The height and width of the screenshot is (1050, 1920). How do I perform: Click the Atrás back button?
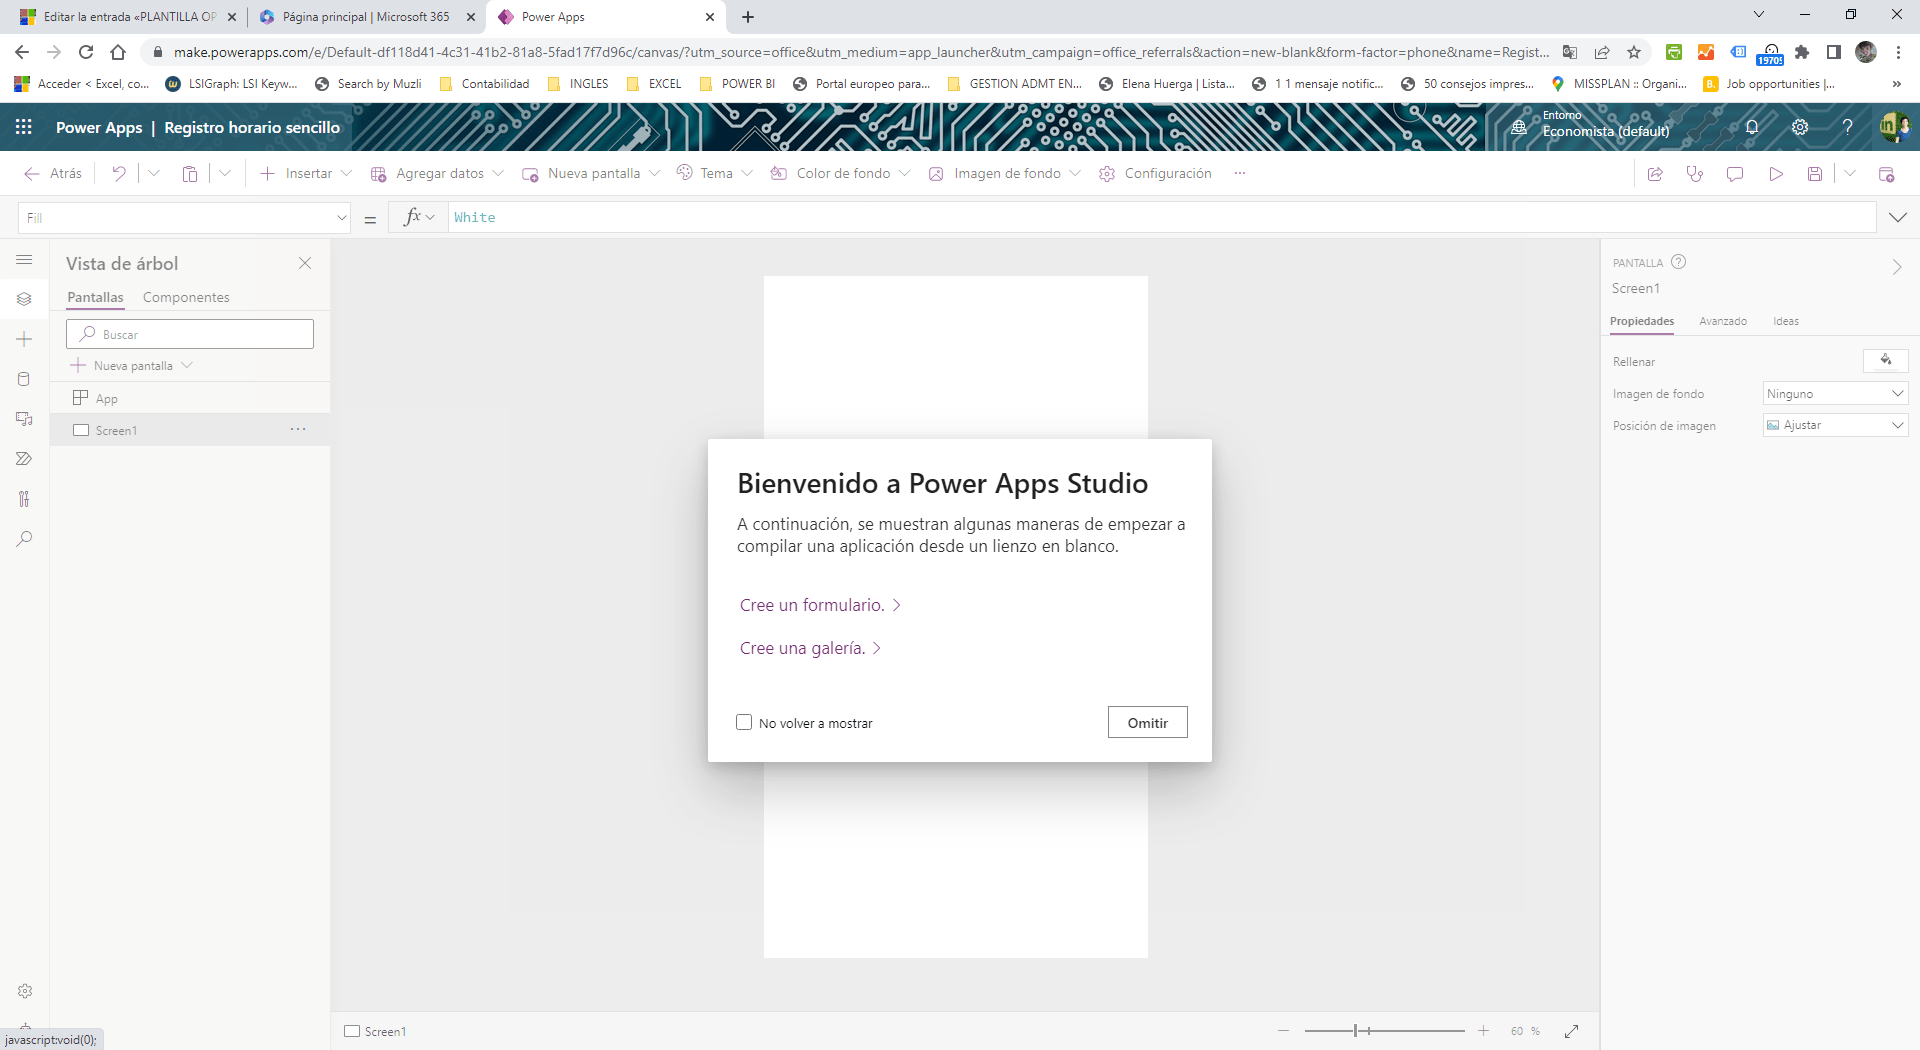click(53, 173)
